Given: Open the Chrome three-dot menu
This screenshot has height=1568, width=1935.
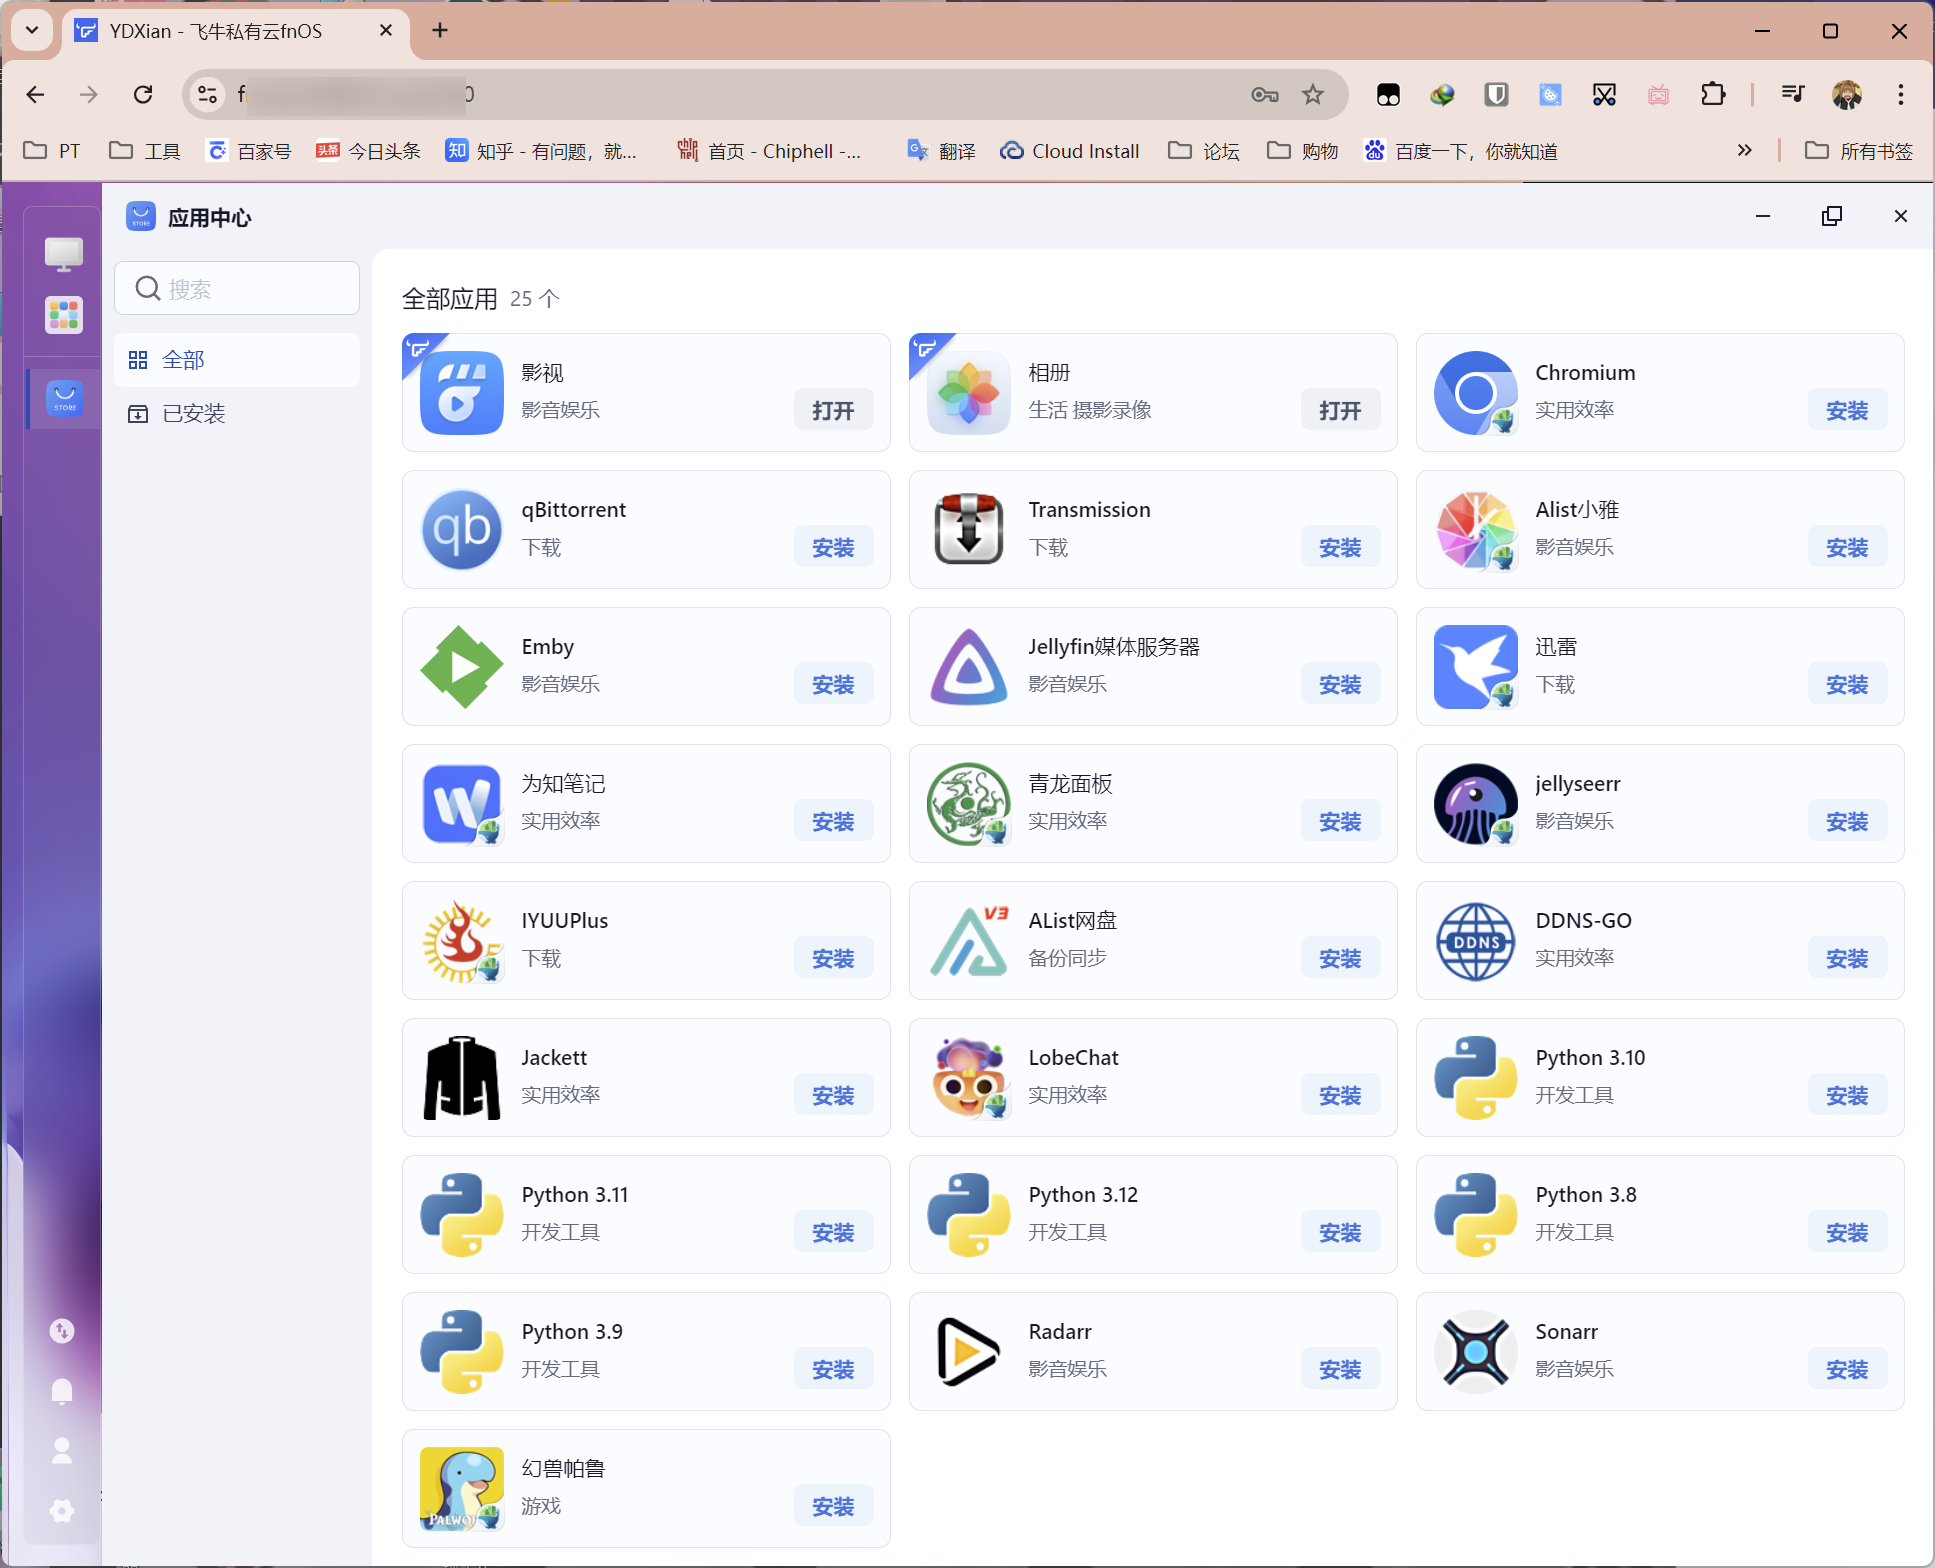Looking at the screenshot, I should 1901,94.
